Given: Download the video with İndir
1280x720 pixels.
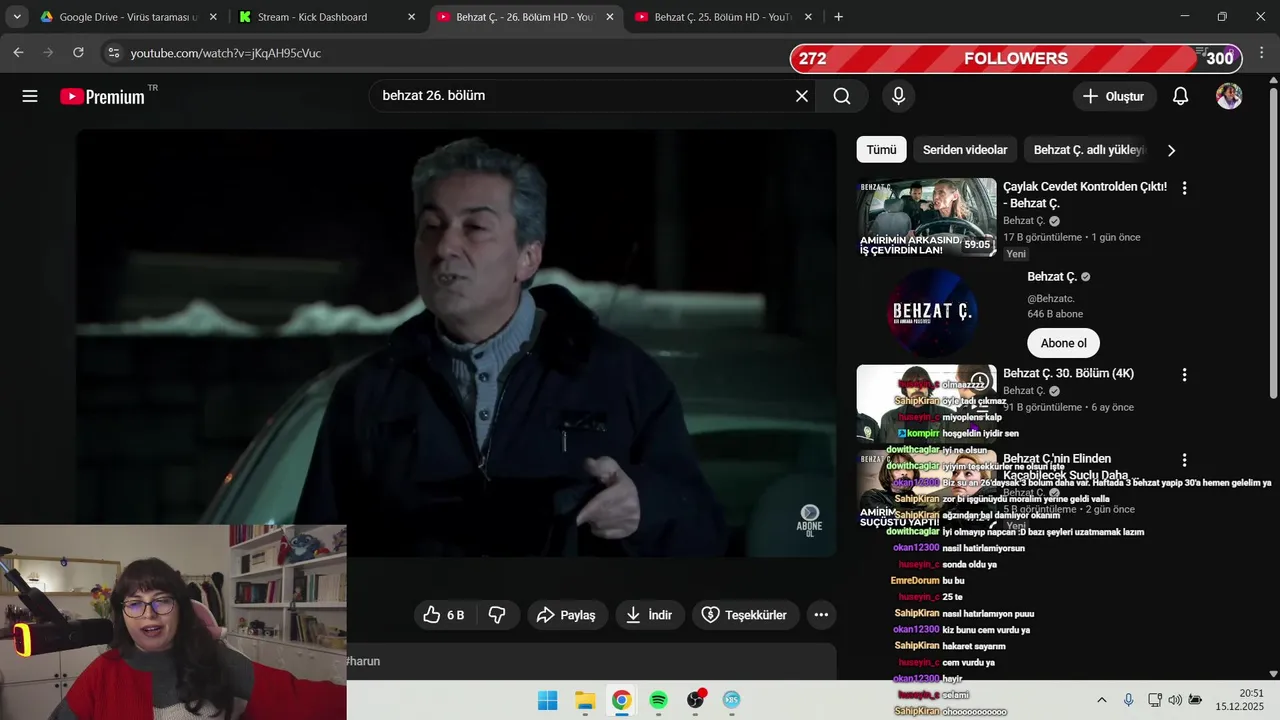Looking at the screenshot, I should click(649, 615).
